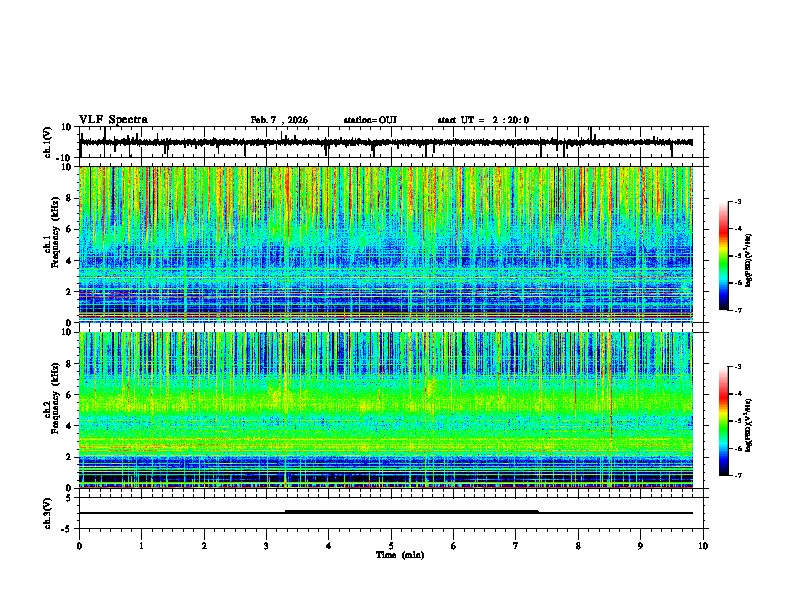
Task: Click the "2" tick on ch.2 frequency axis
Action: point(69,457)
